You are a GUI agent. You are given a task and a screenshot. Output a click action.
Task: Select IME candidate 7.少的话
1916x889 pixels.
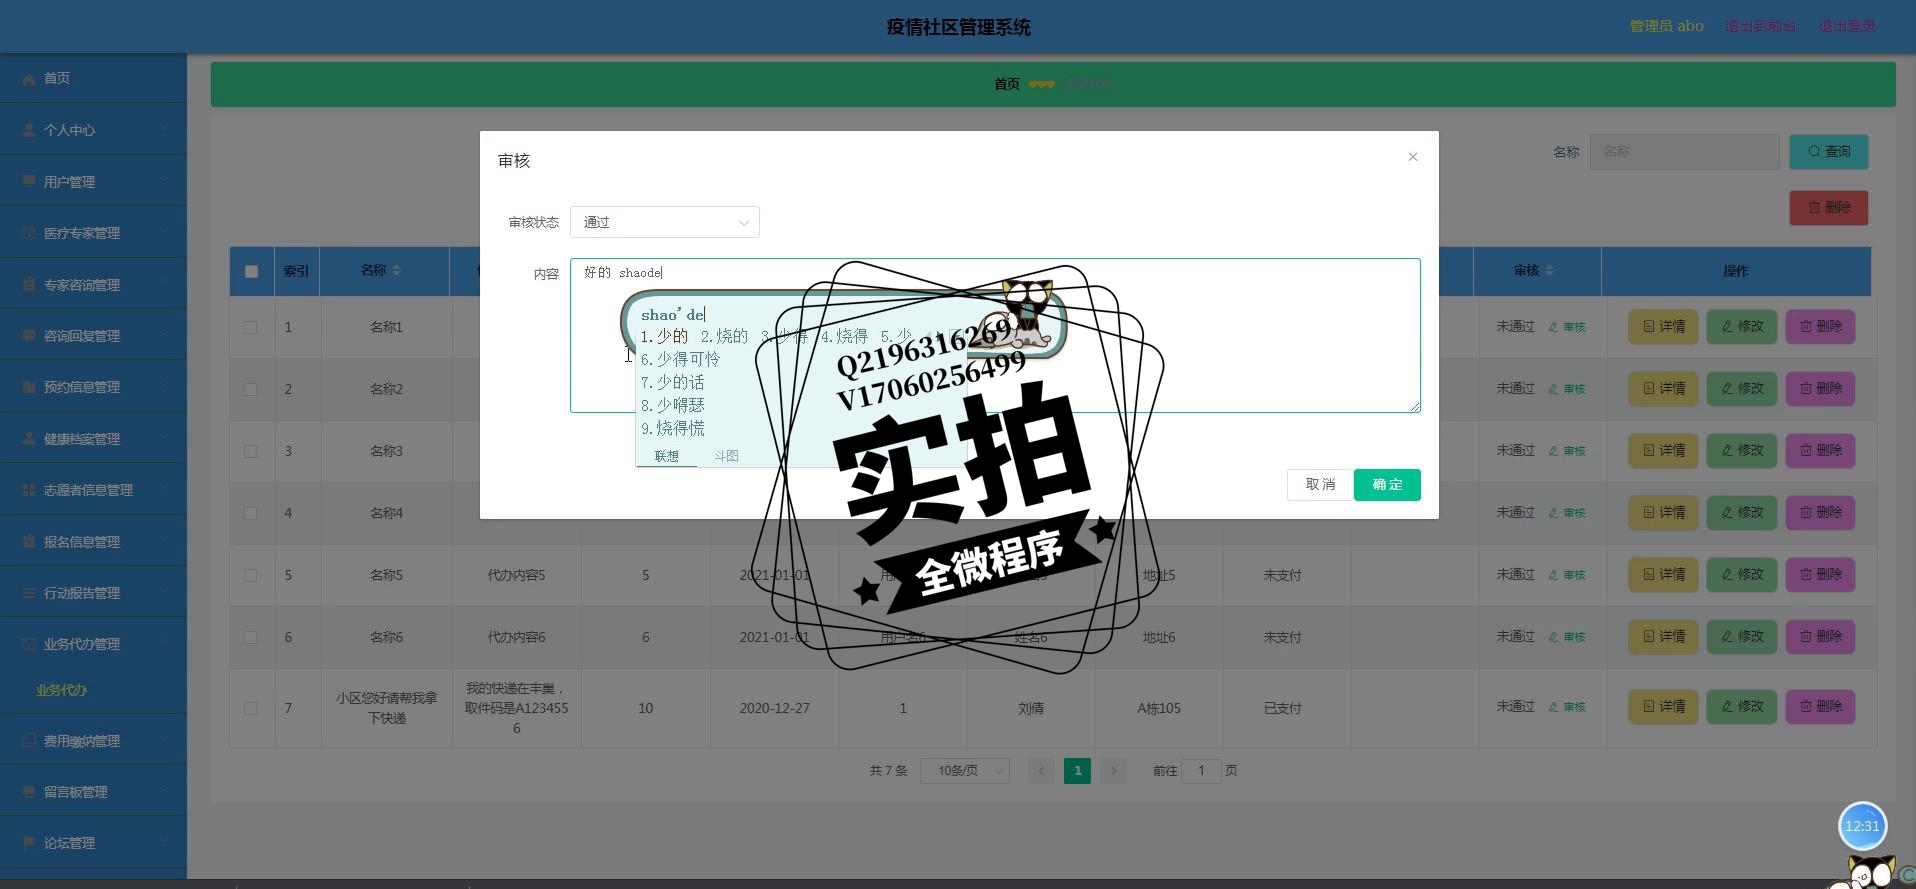(x=672, y=382)
